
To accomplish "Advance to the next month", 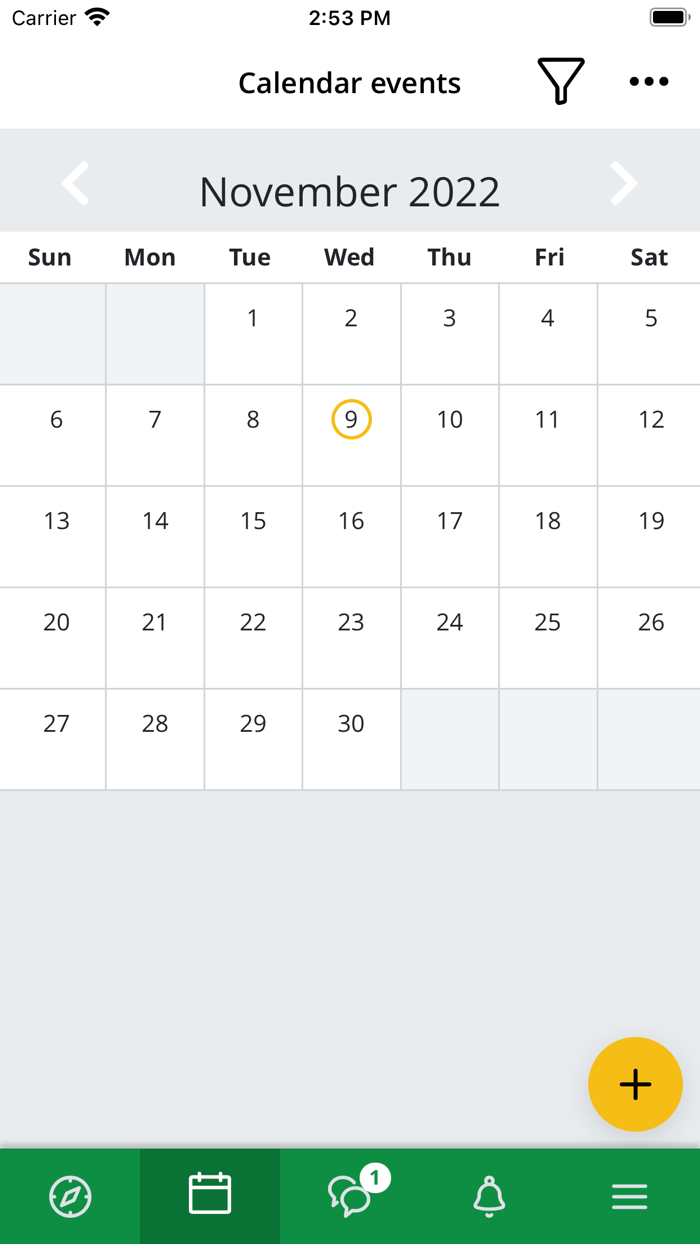I will (624, 184).
